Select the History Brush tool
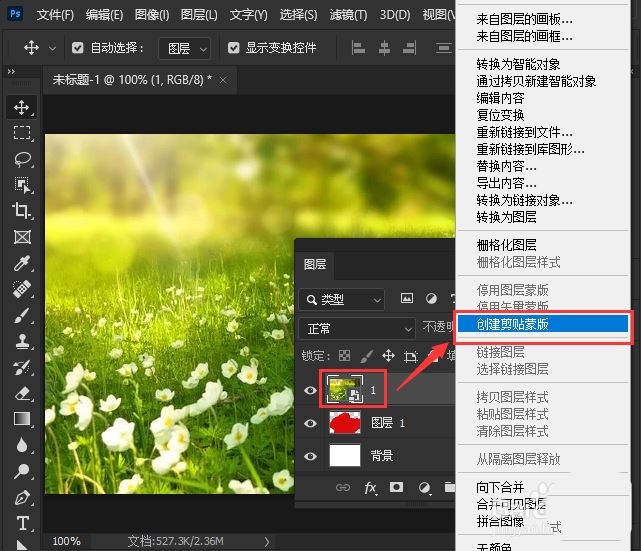Viewport: 641px width, 551px height. click(22, 367)
